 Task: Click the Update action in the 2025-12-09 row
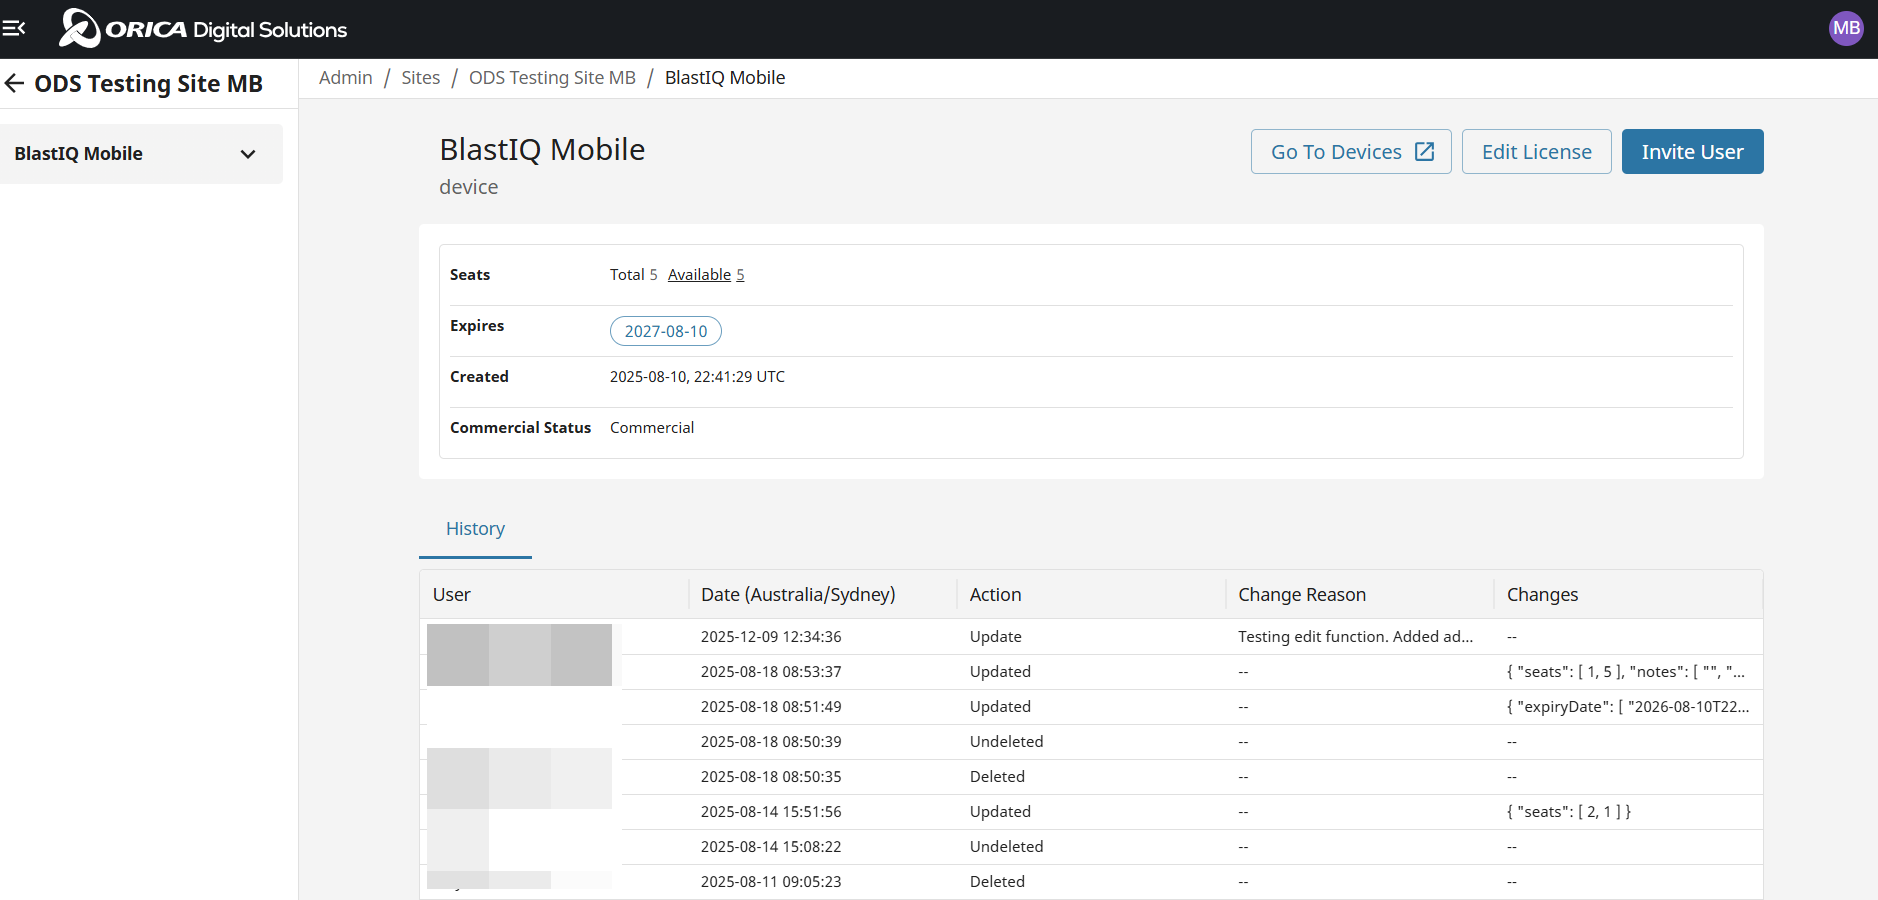pyautogui.click(x=996, y=637)
